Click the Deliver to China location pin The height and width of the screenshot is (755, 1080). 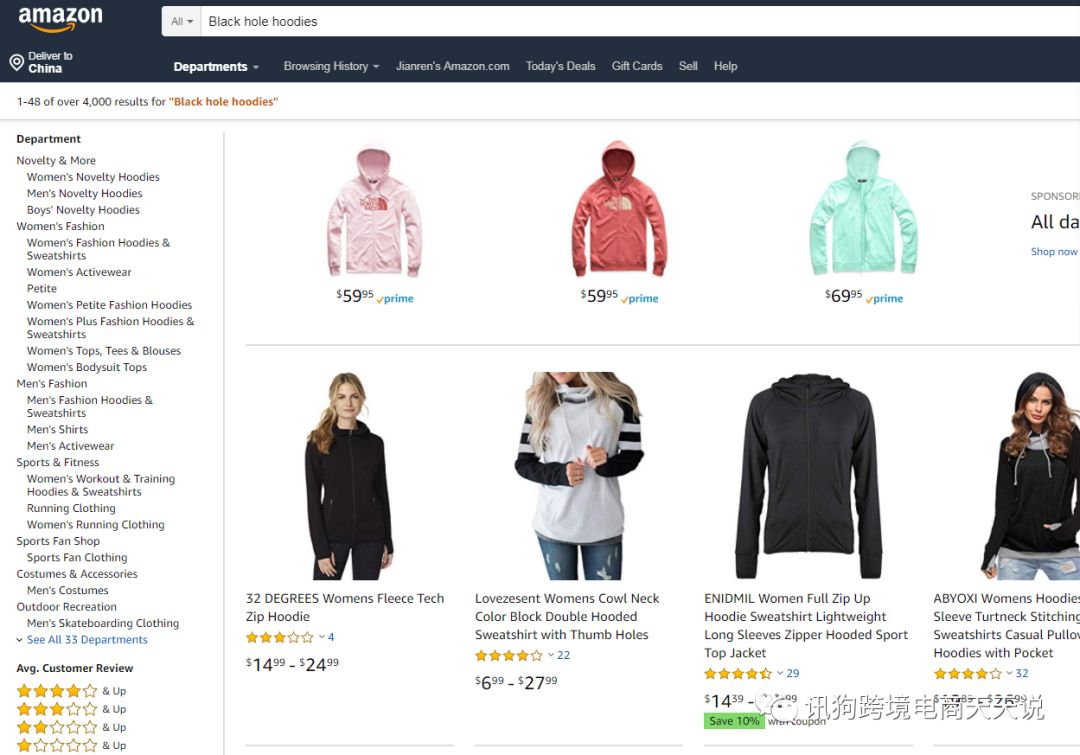click(x=17, y=63)
